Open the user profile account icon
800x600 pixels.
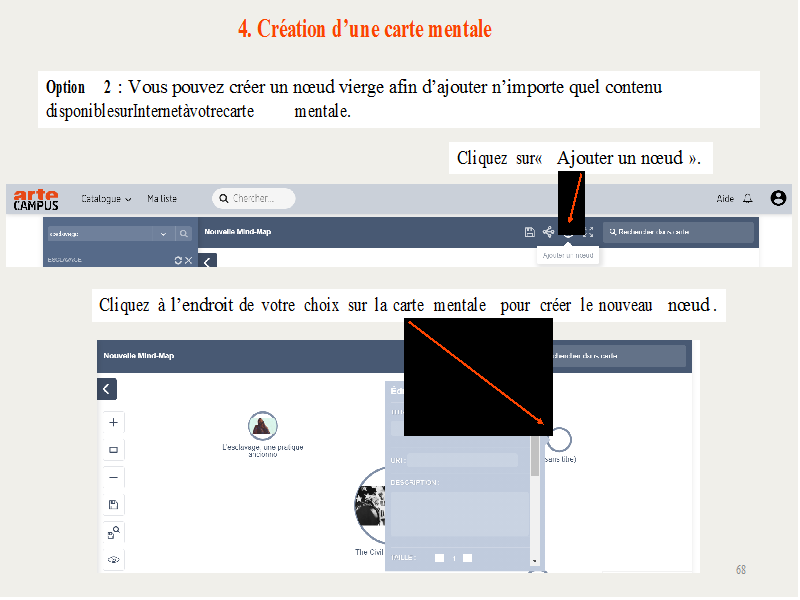click(778, 198)
